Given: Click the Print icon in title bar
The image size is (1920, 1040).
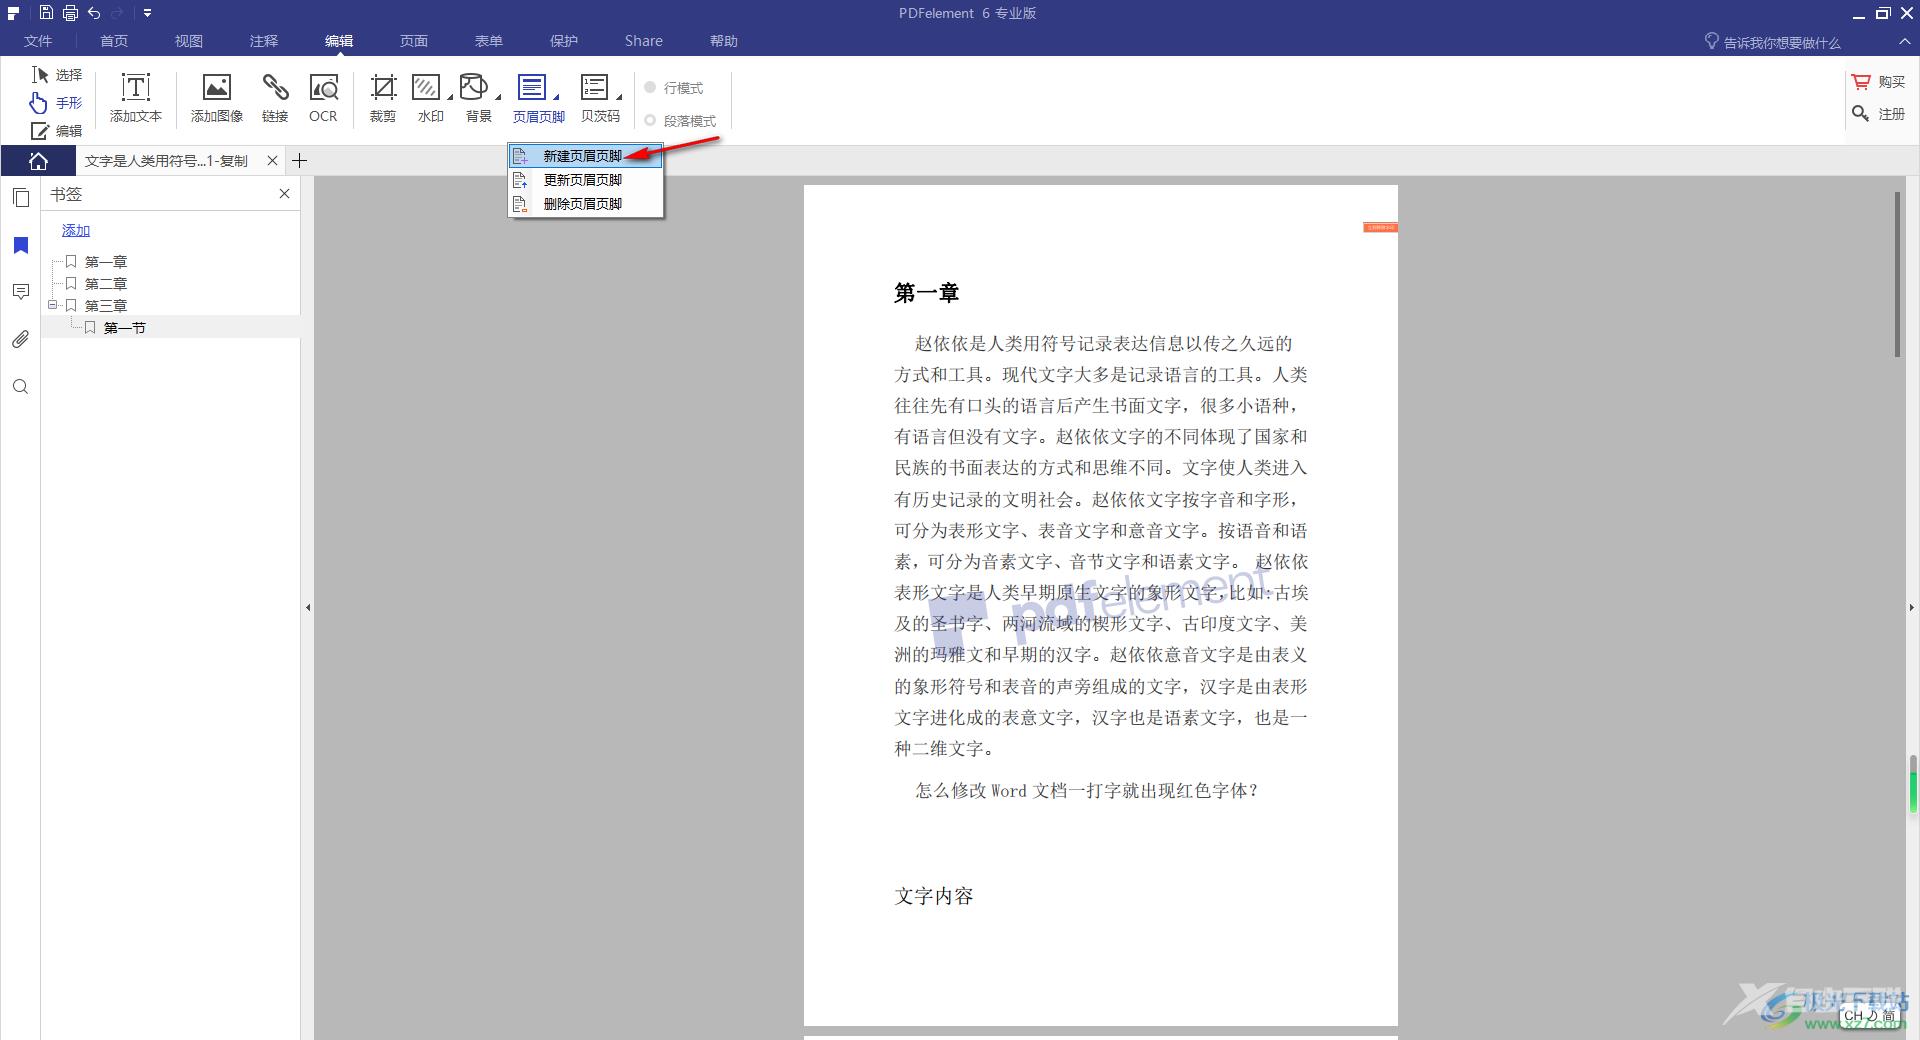Looking at the screenshot, I should pos(70,13).
